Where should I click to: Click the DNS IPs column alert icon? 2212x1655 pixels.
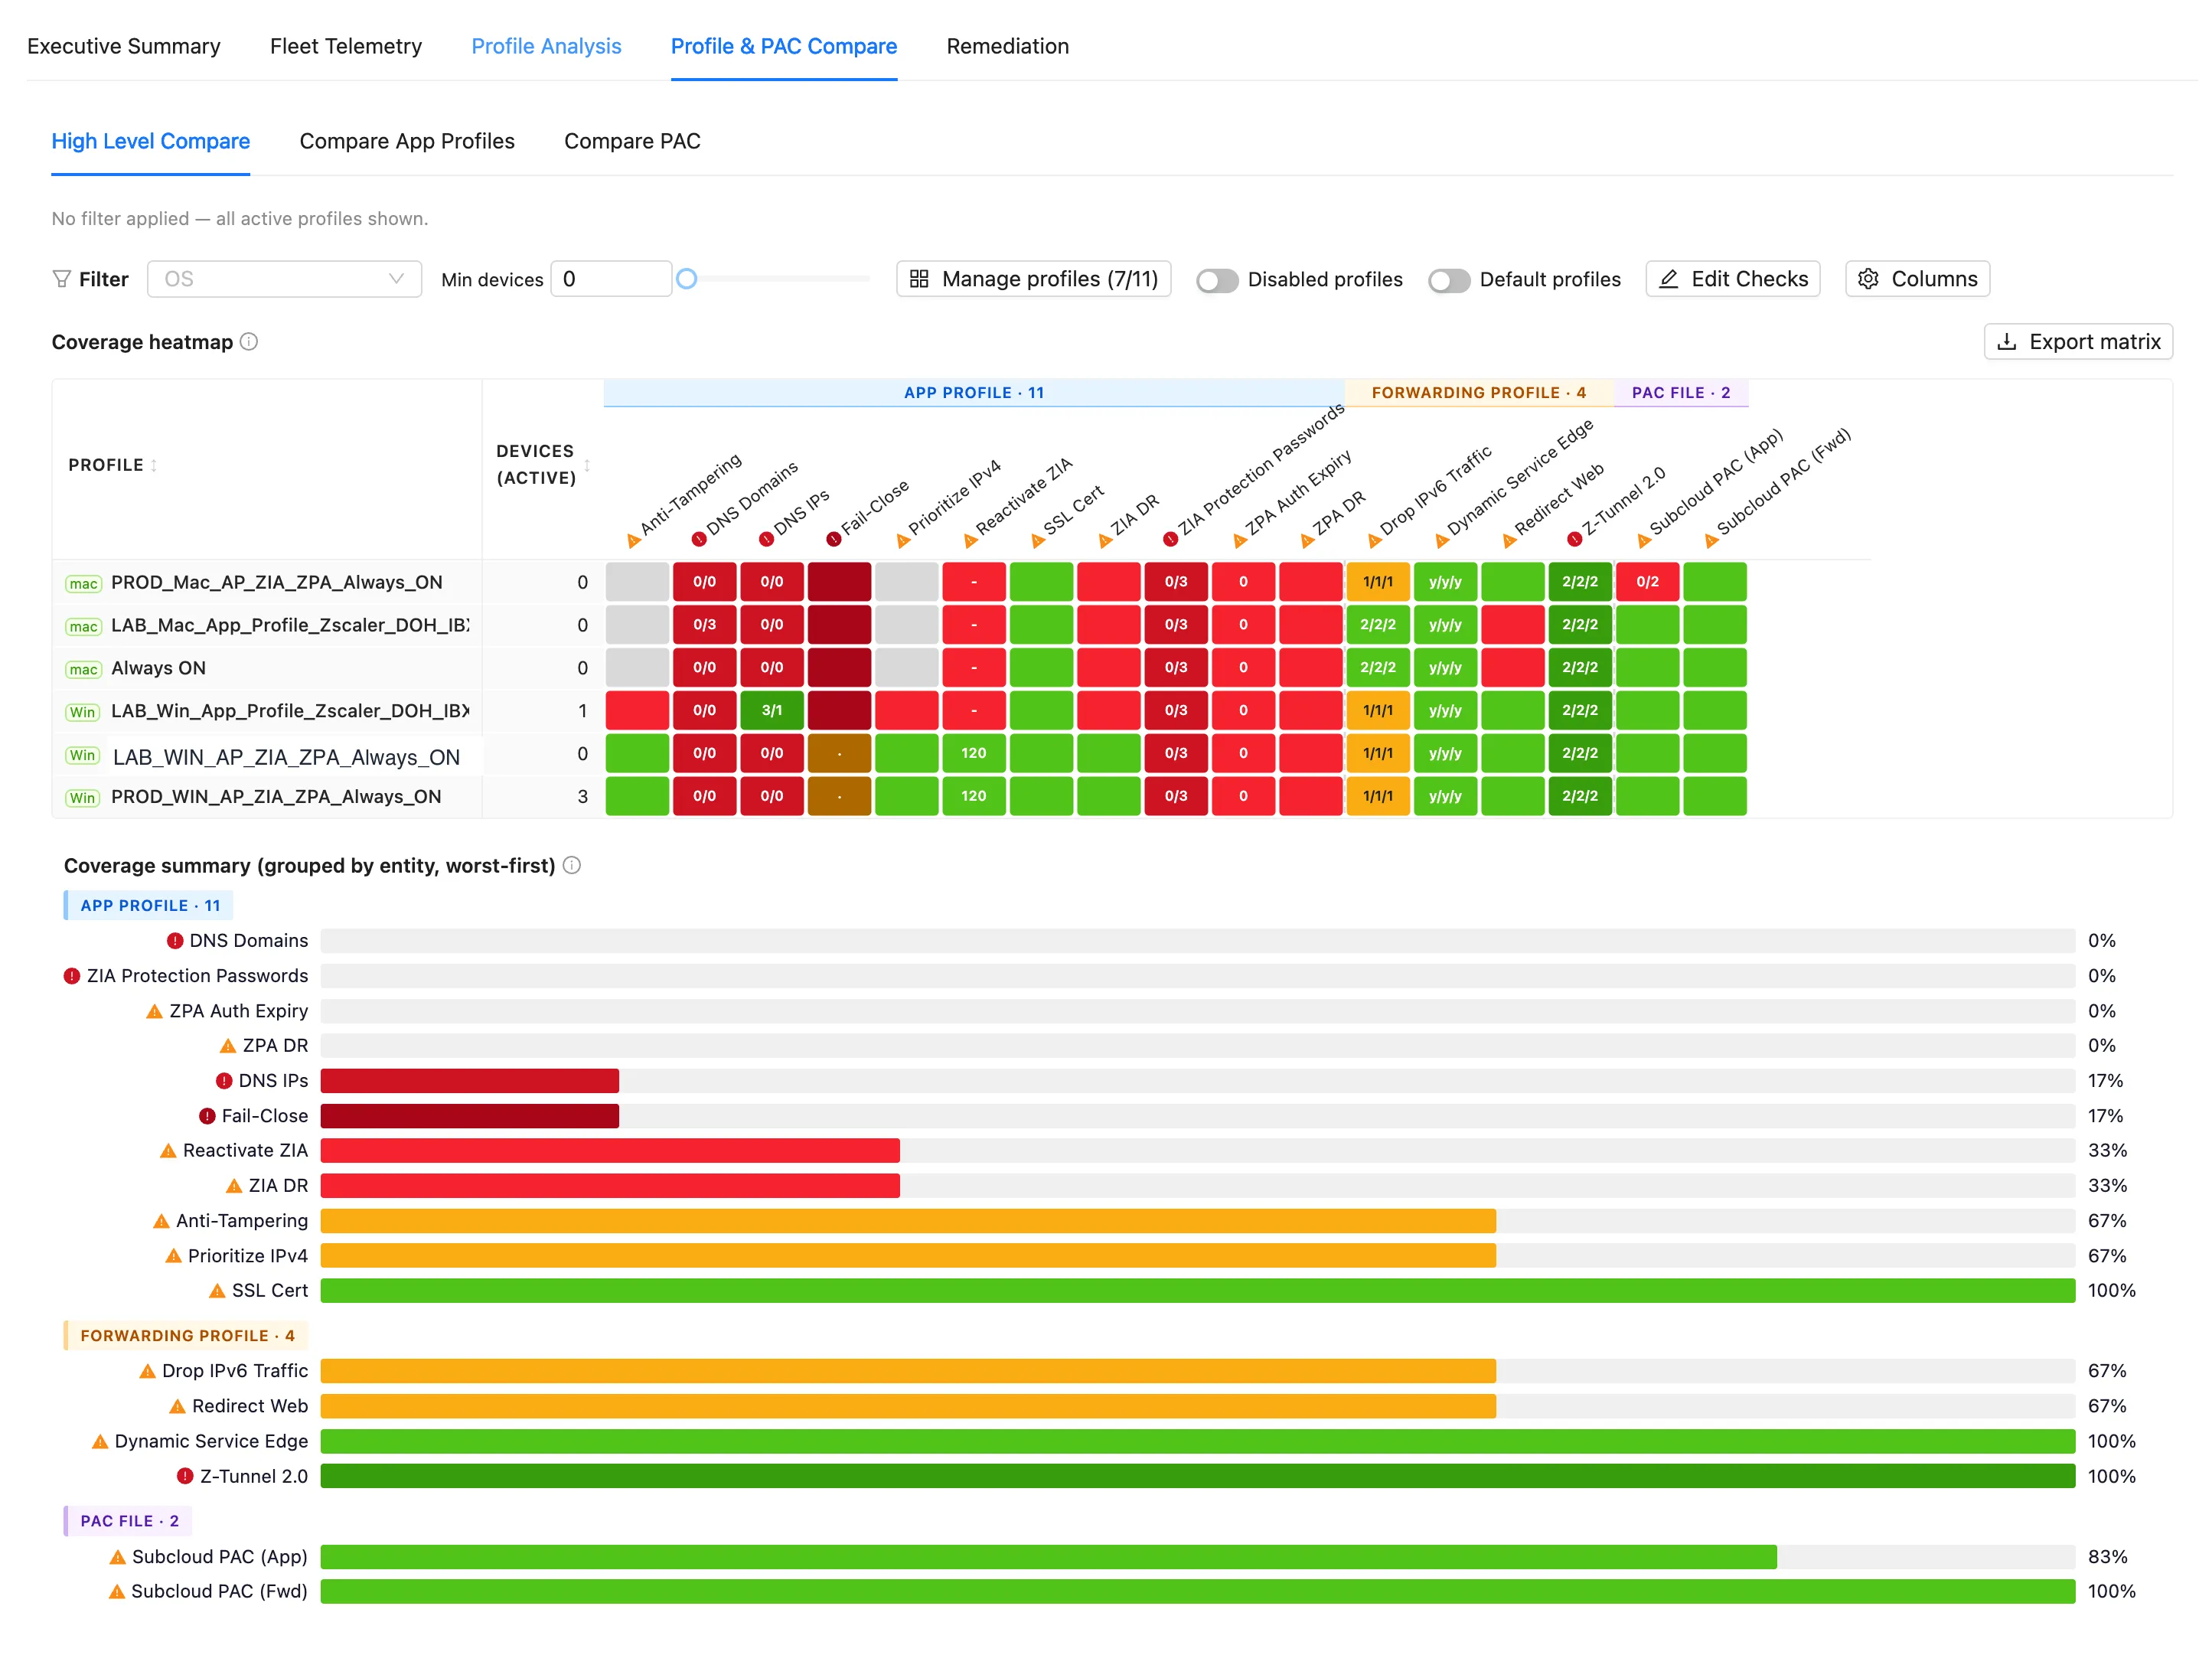[766, 540]
